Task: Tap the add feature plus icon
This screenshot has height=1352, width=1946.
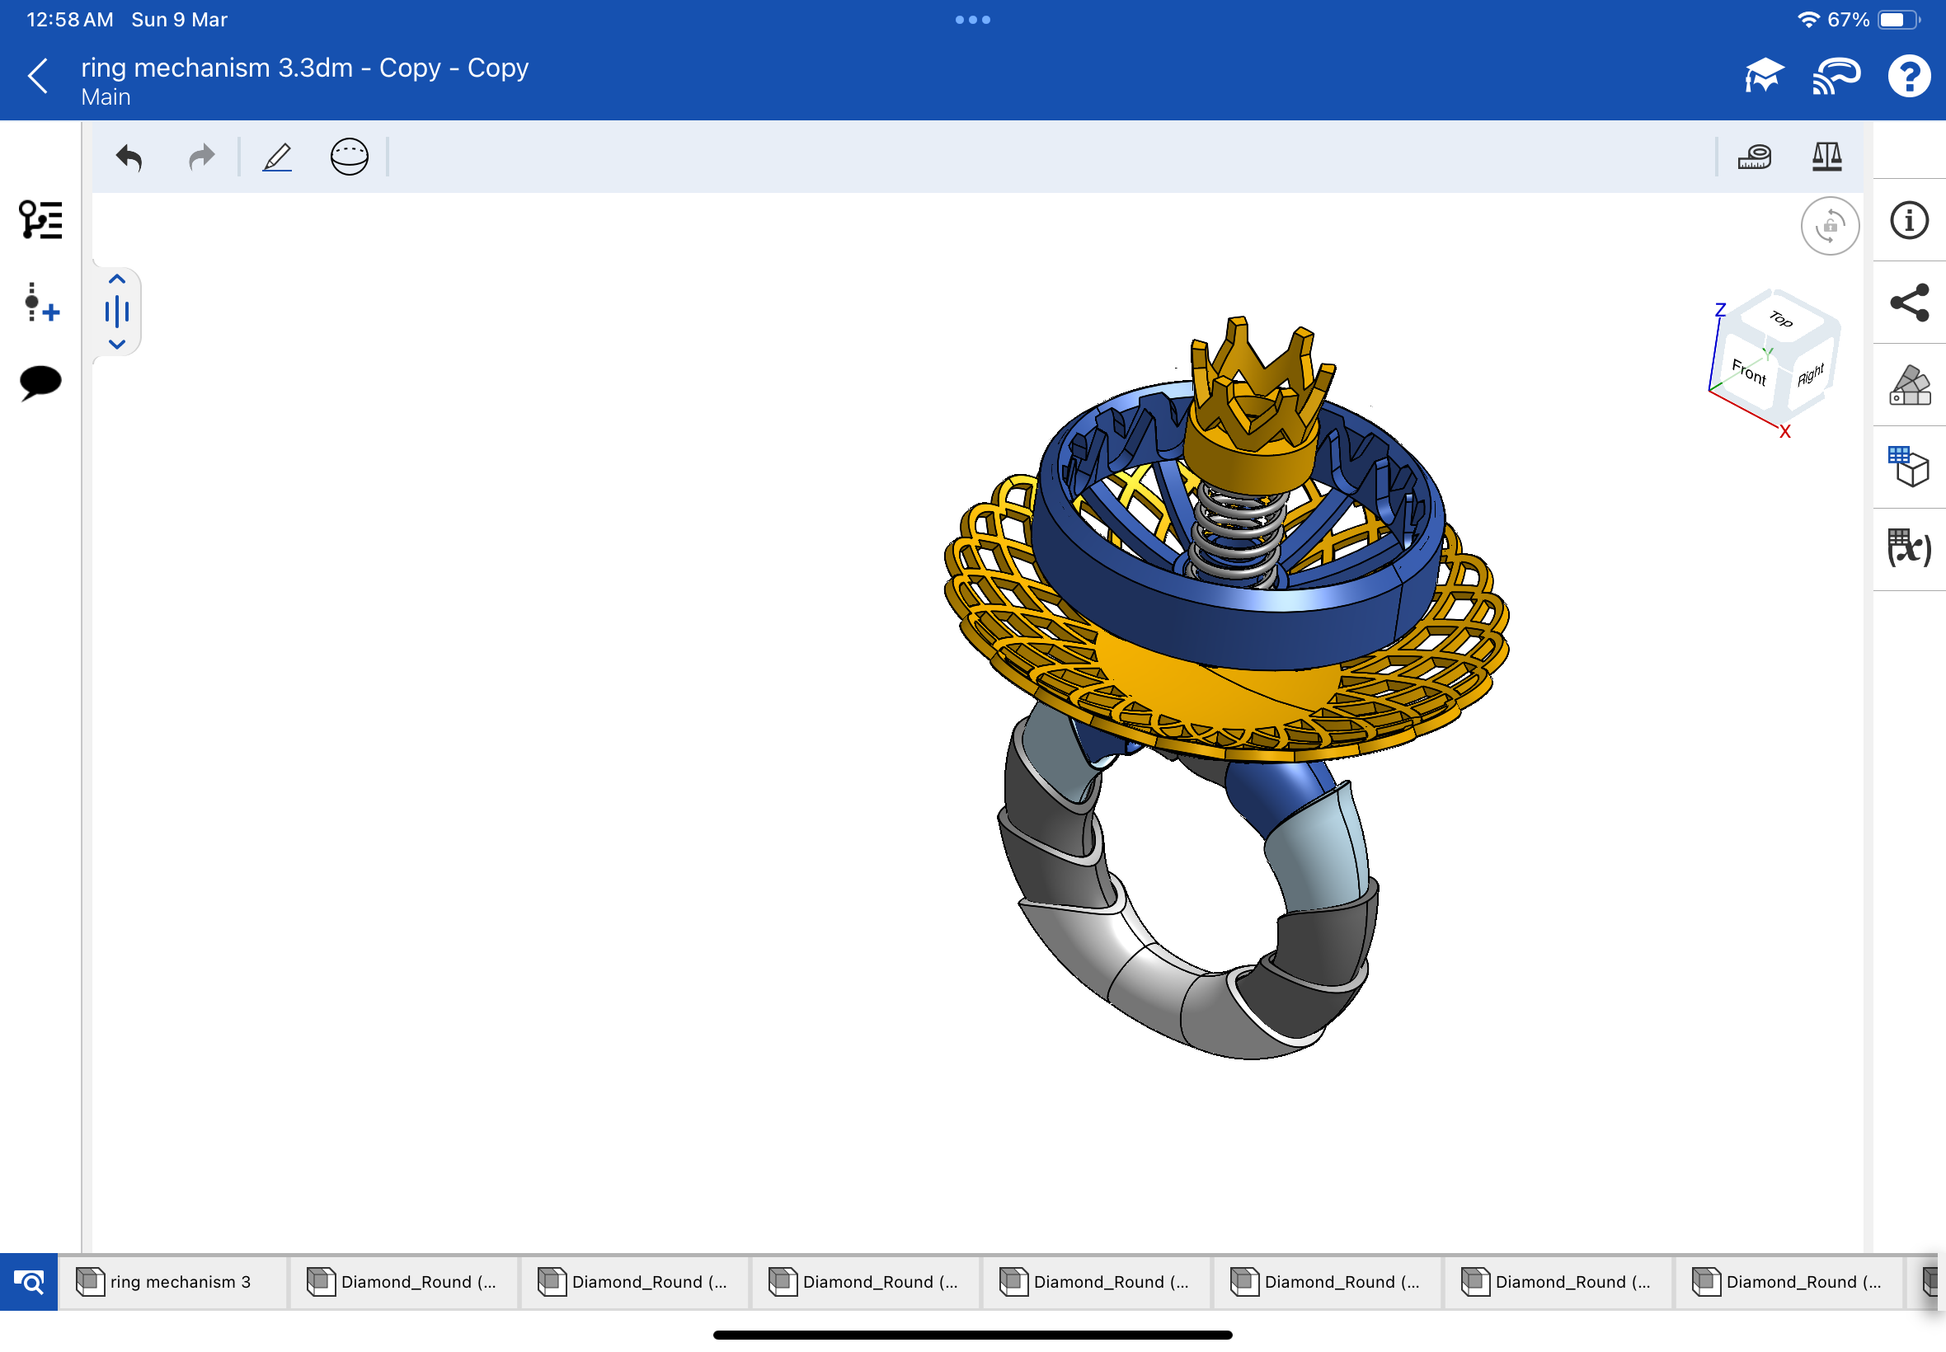Action: [x=40, y=302]
